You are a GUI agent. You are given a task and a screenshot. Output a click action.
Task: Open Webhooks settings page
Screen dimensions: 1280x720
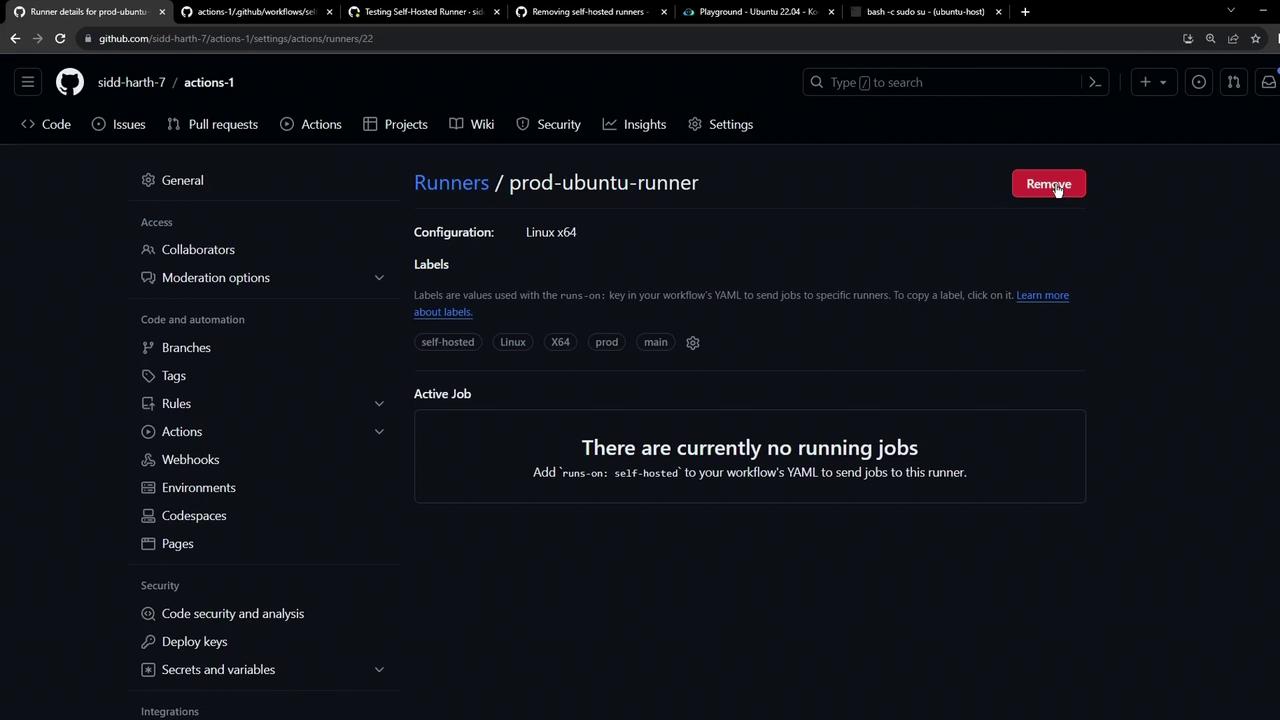(x=263, y=459)
